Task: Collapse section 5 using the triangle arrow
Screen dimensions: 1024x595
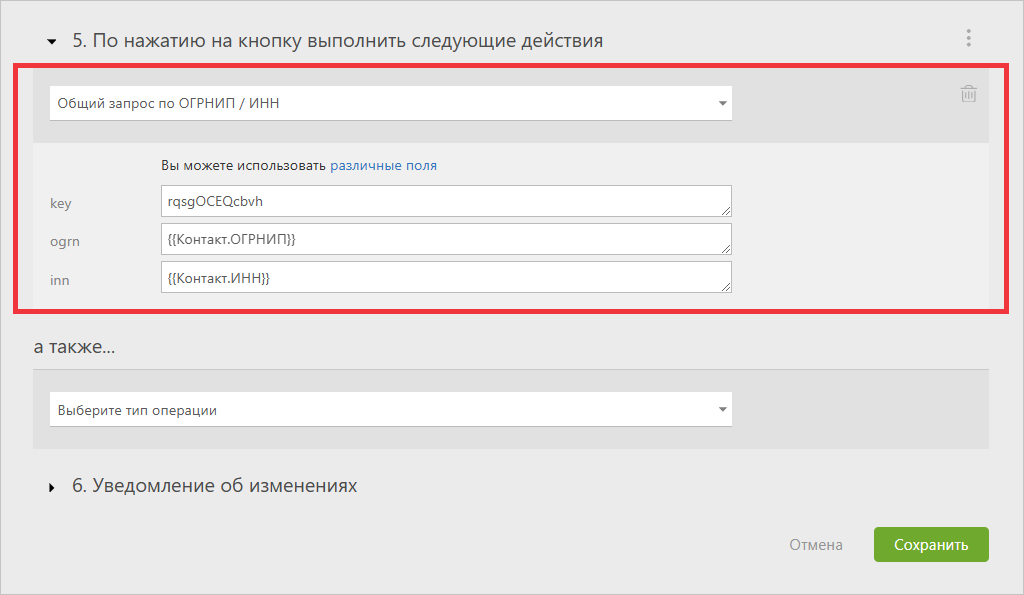Action: [x=52, y=42]
